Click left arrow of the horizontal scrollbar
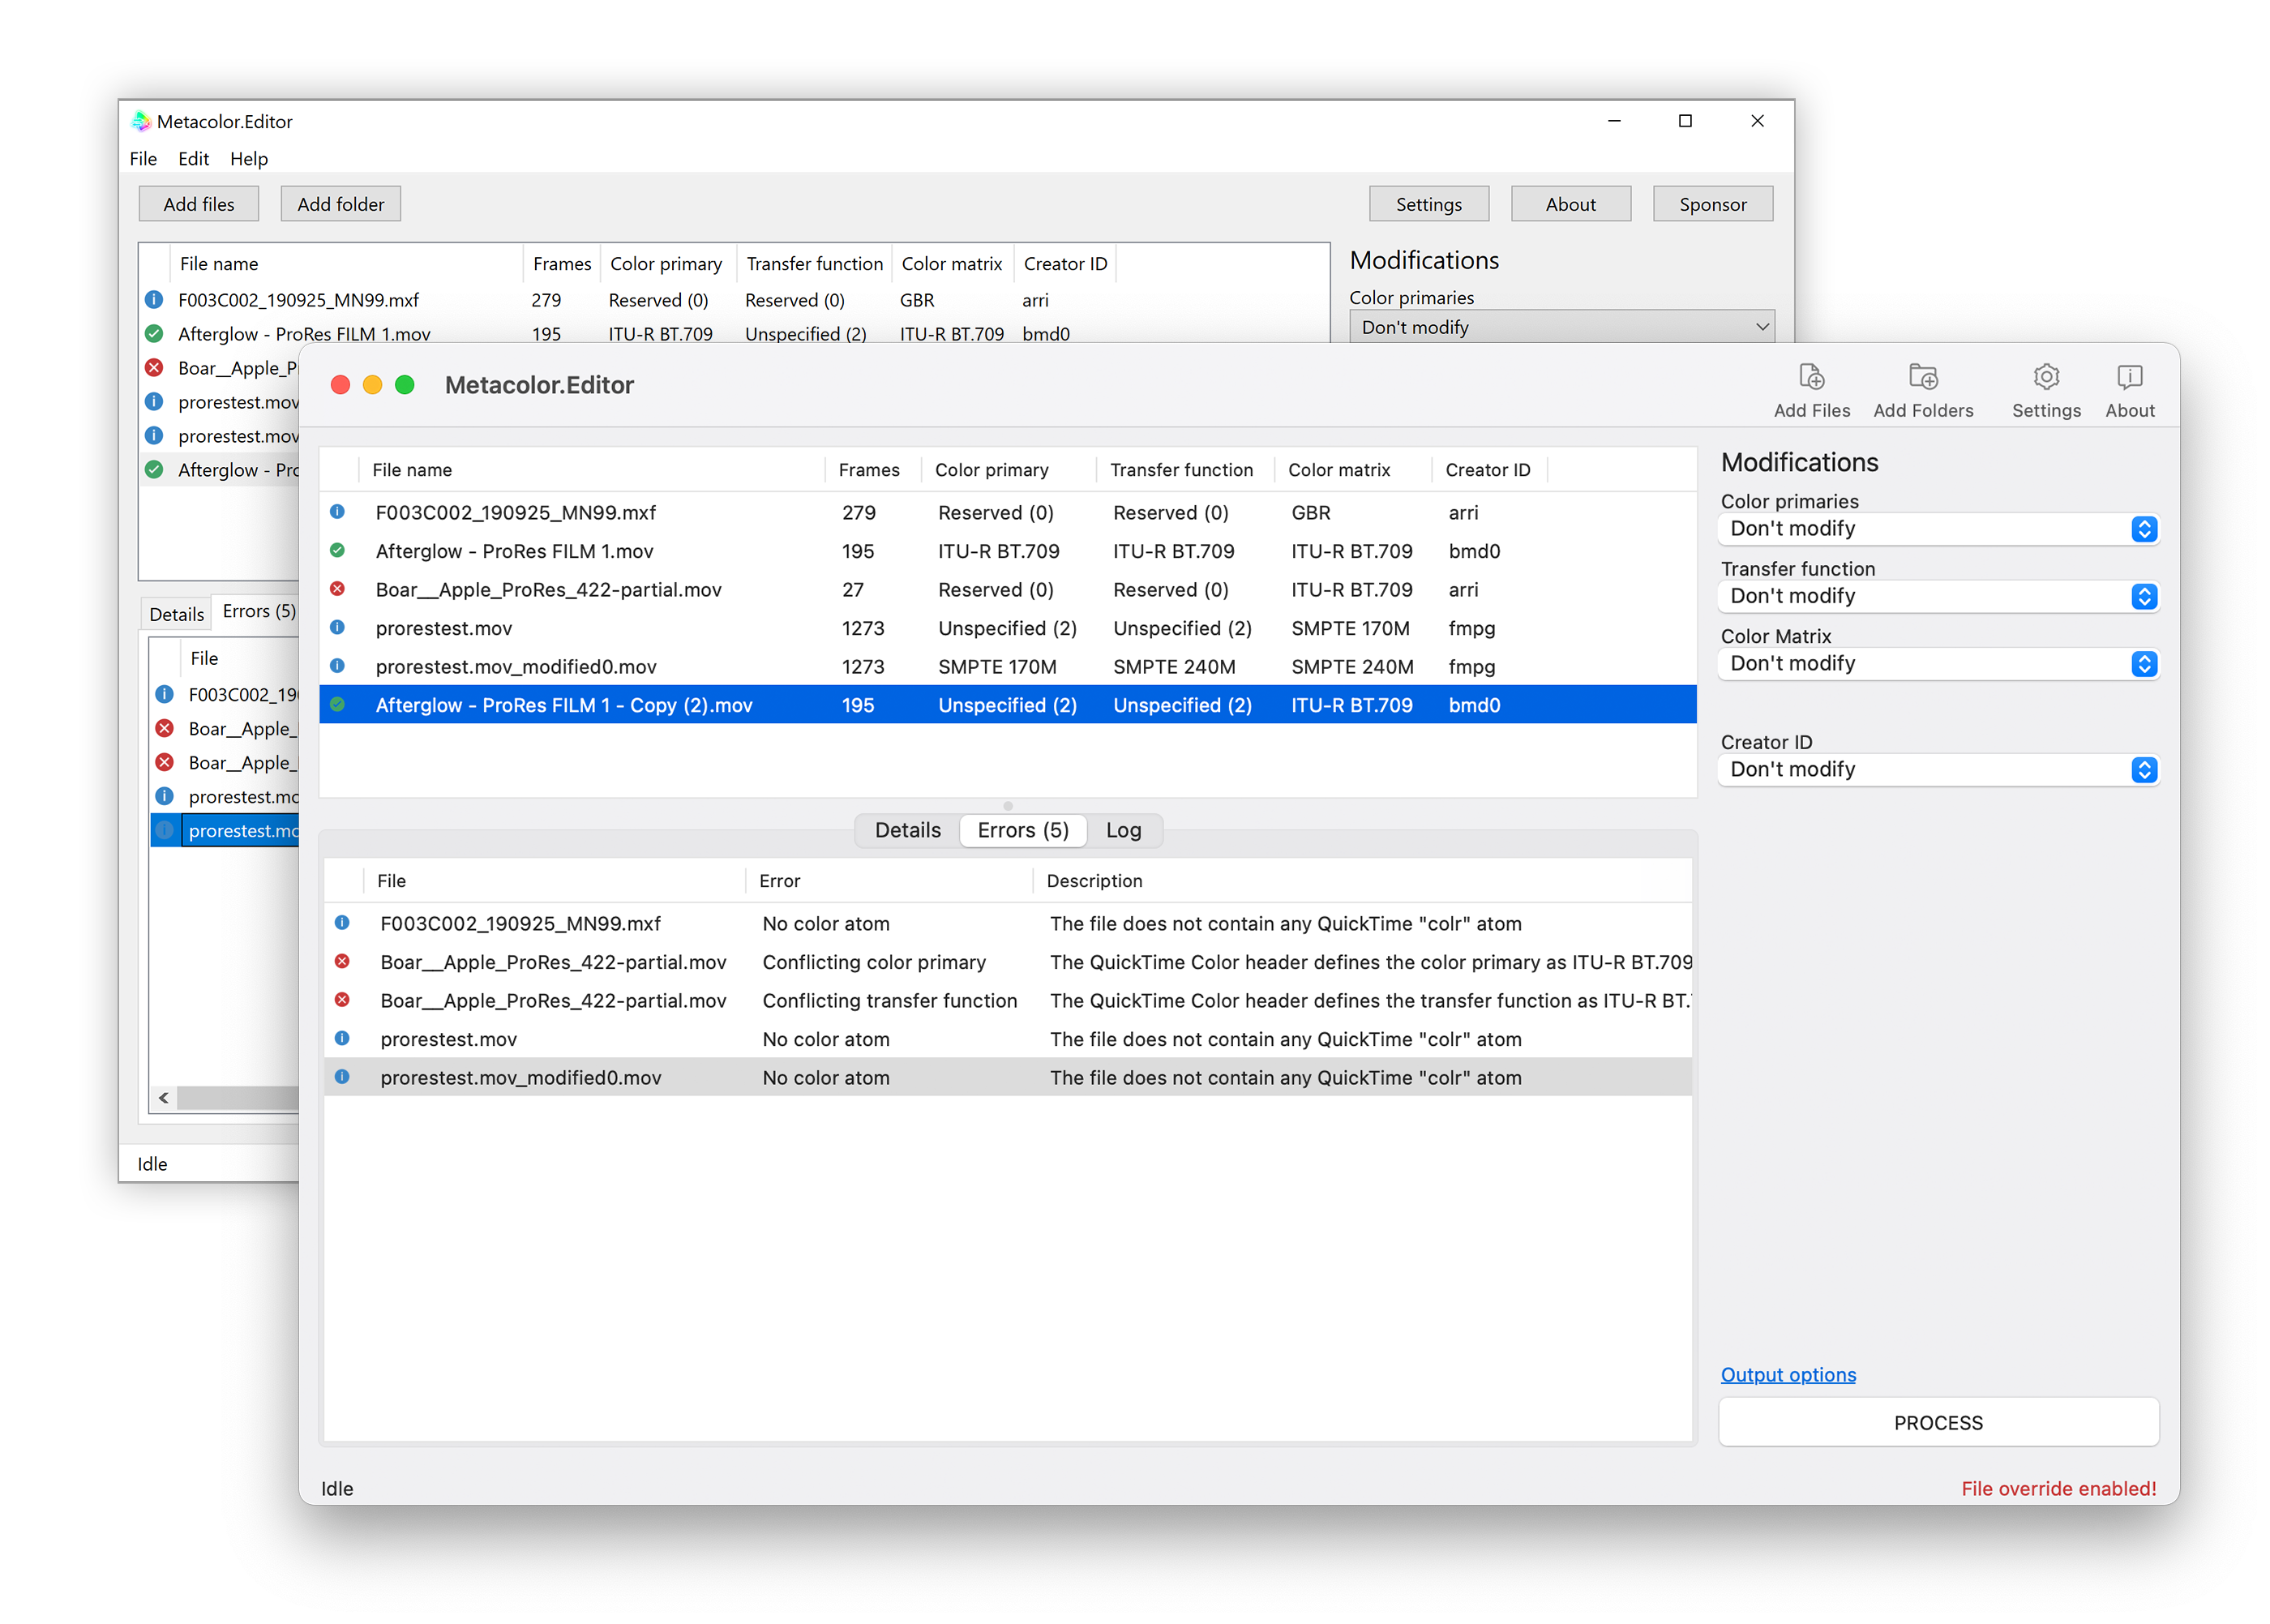The image size is (2270, 1624). pyautogui.click(x=164, y=1098)
